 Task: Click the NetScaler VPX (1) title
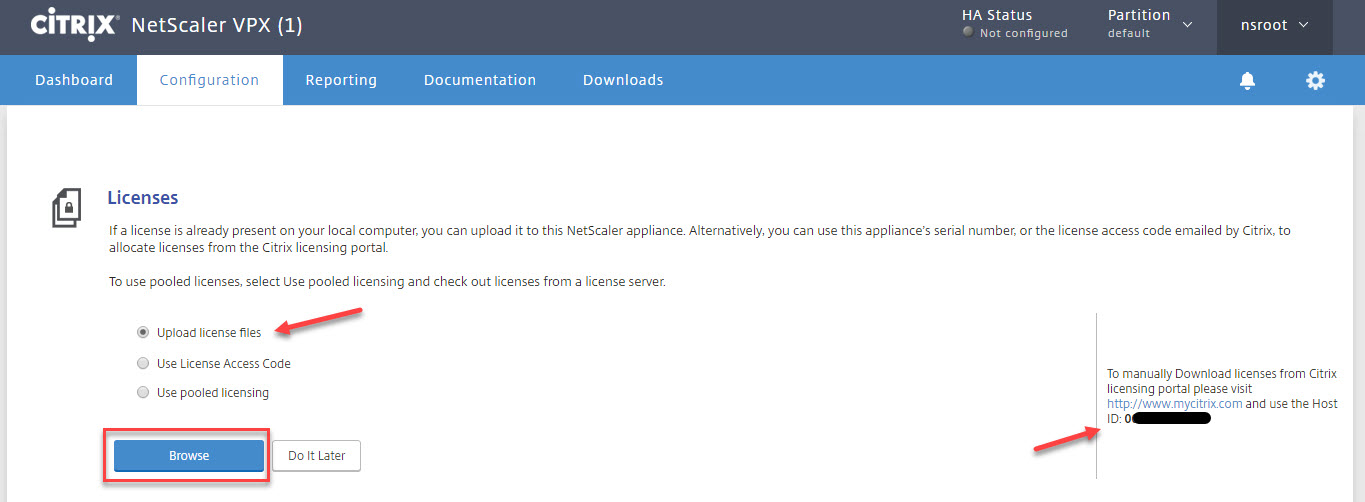(x=217, y=25)
